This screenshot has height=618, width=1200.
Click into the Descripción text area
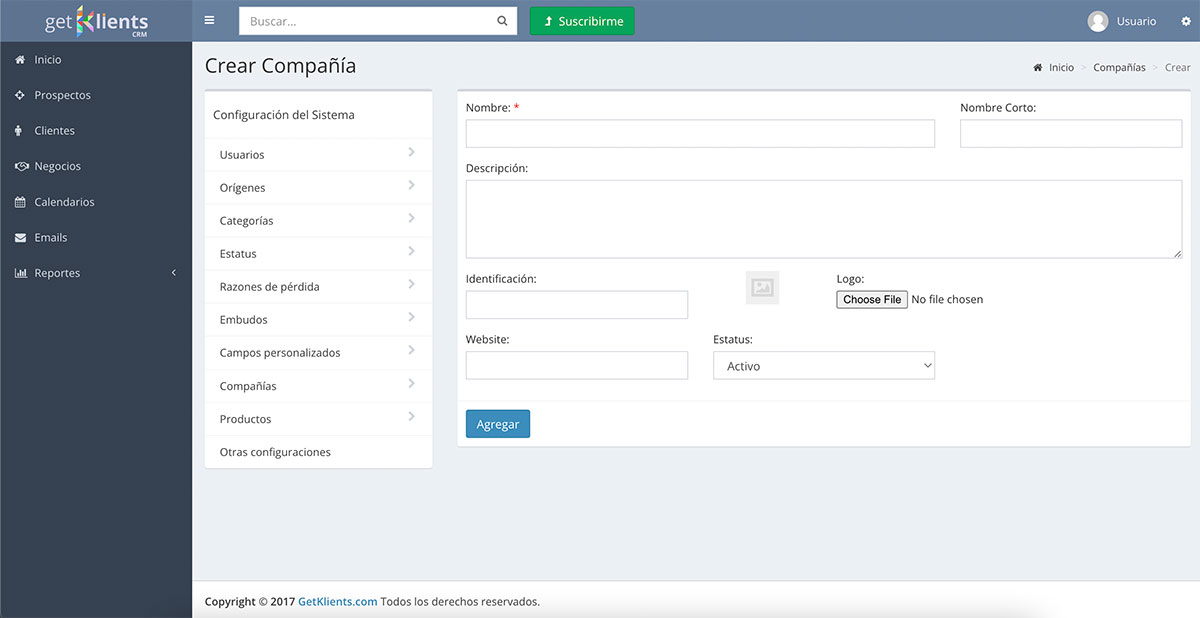pos(823,219)
